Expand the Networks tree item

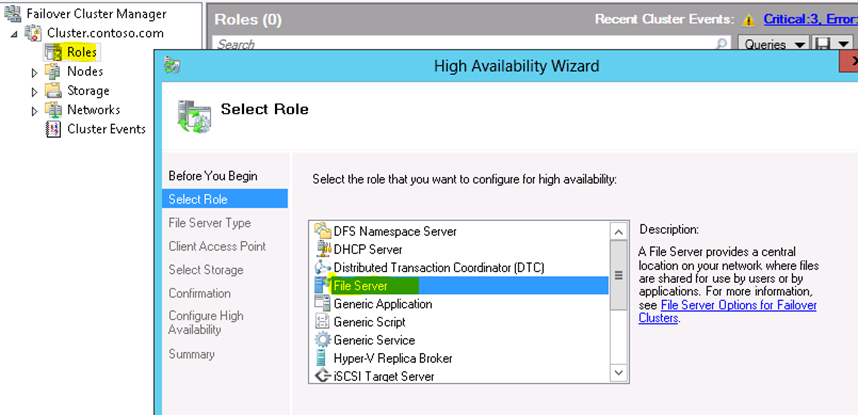coord(34,111)
